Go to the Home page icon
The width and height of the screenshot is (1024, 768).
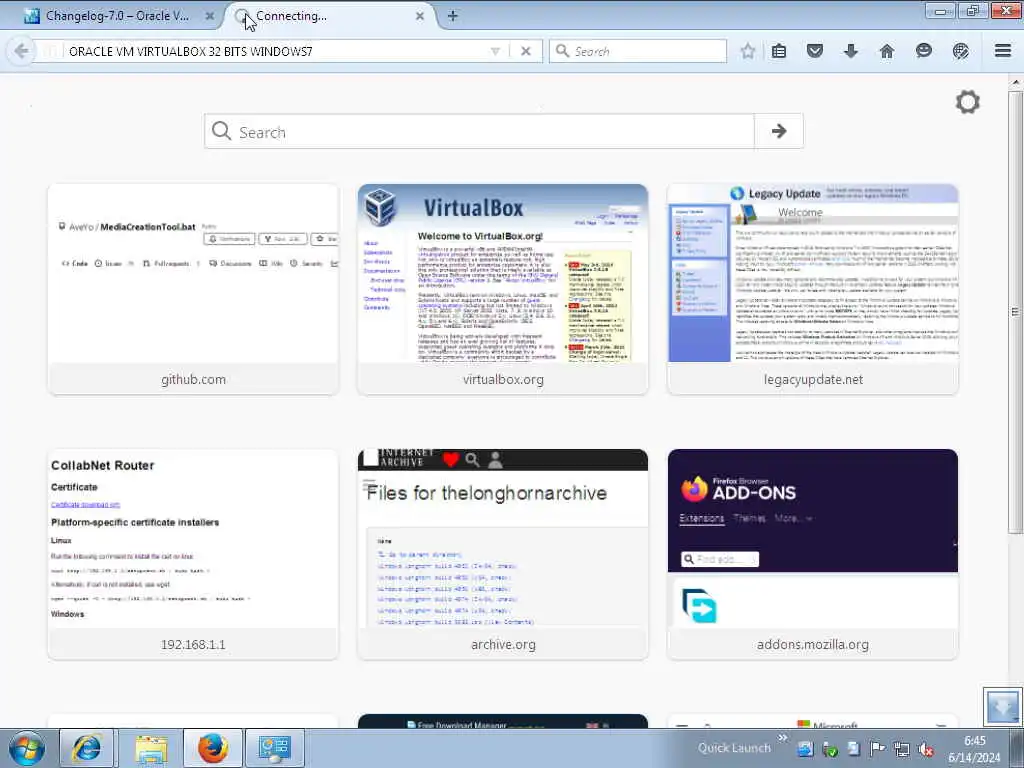tap(887, 51)
